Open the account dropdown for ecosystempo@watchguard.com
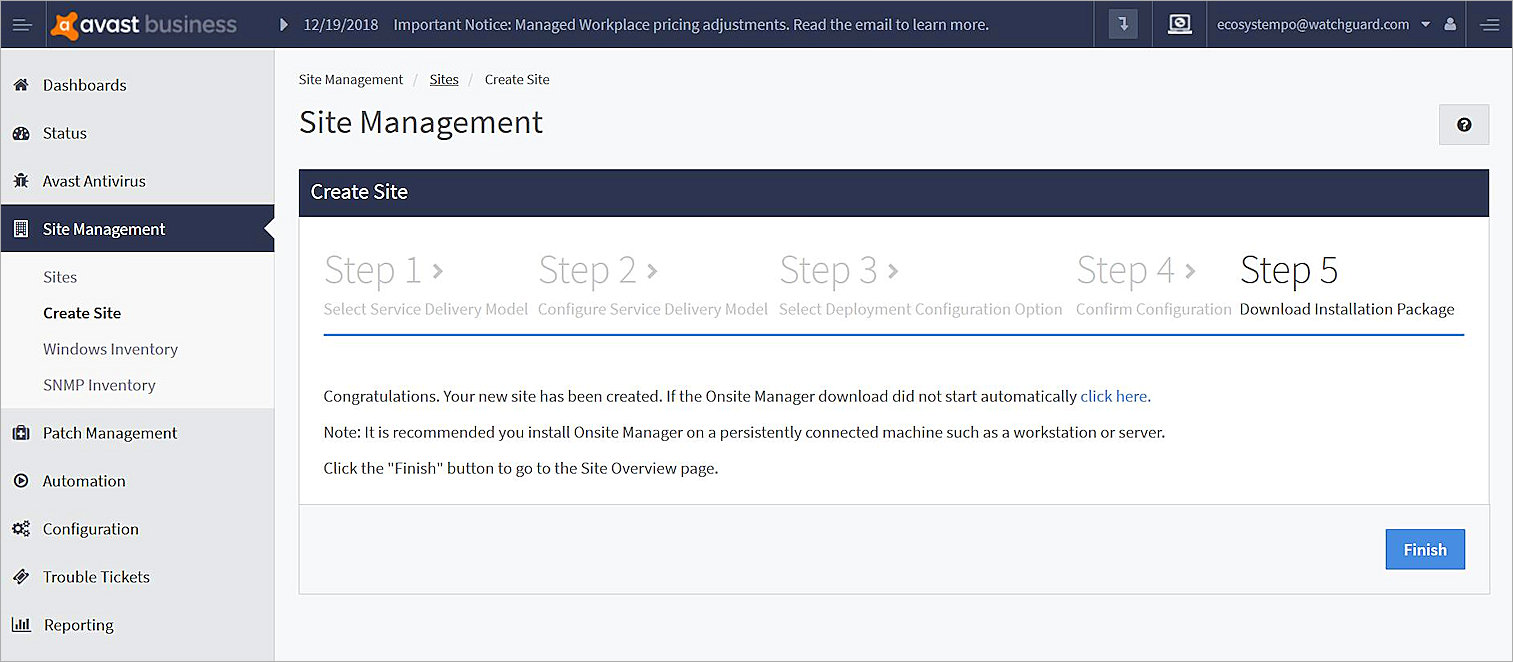The width and height of the screenshot is (1513, 662). pos(1424,23)
